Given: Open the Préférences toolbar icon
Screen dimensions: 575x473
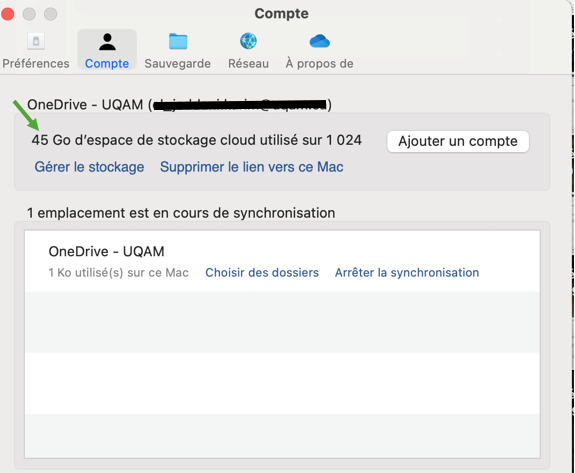Looking at the screenshot, I should click(36, 41).
